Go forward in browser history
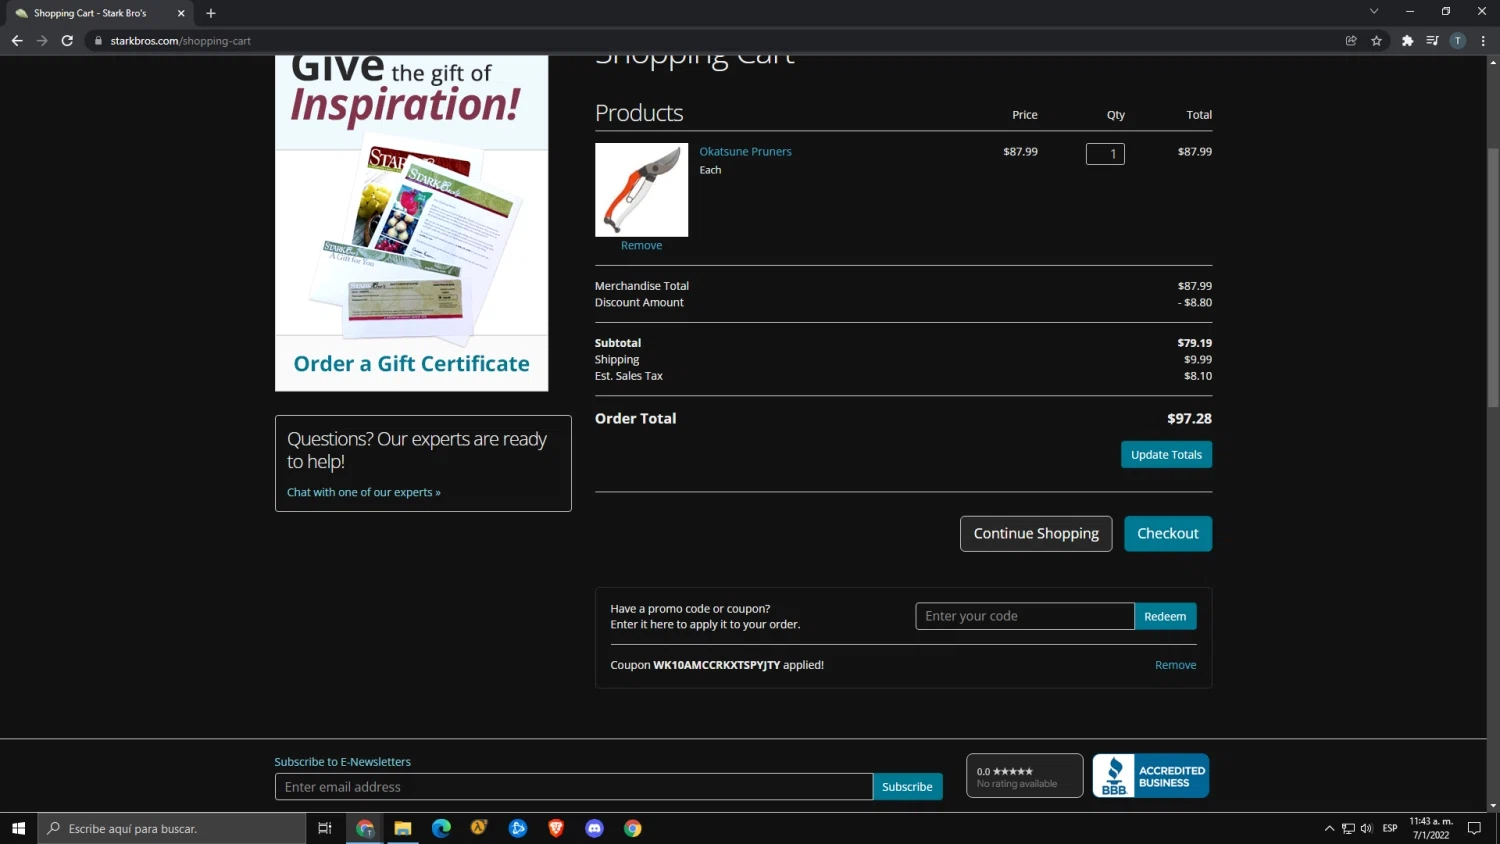Image resolution: width=1500 pixels, height=844 pixels. (42, 41)
